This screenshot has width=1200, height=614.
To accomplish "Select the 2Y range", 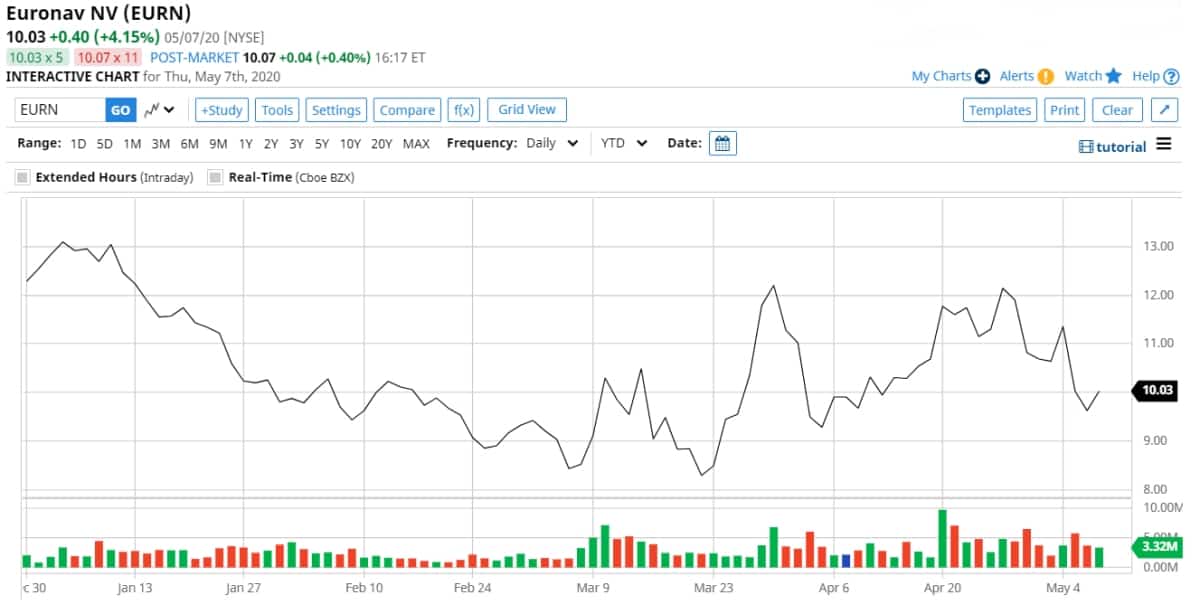I will point(271,144).
